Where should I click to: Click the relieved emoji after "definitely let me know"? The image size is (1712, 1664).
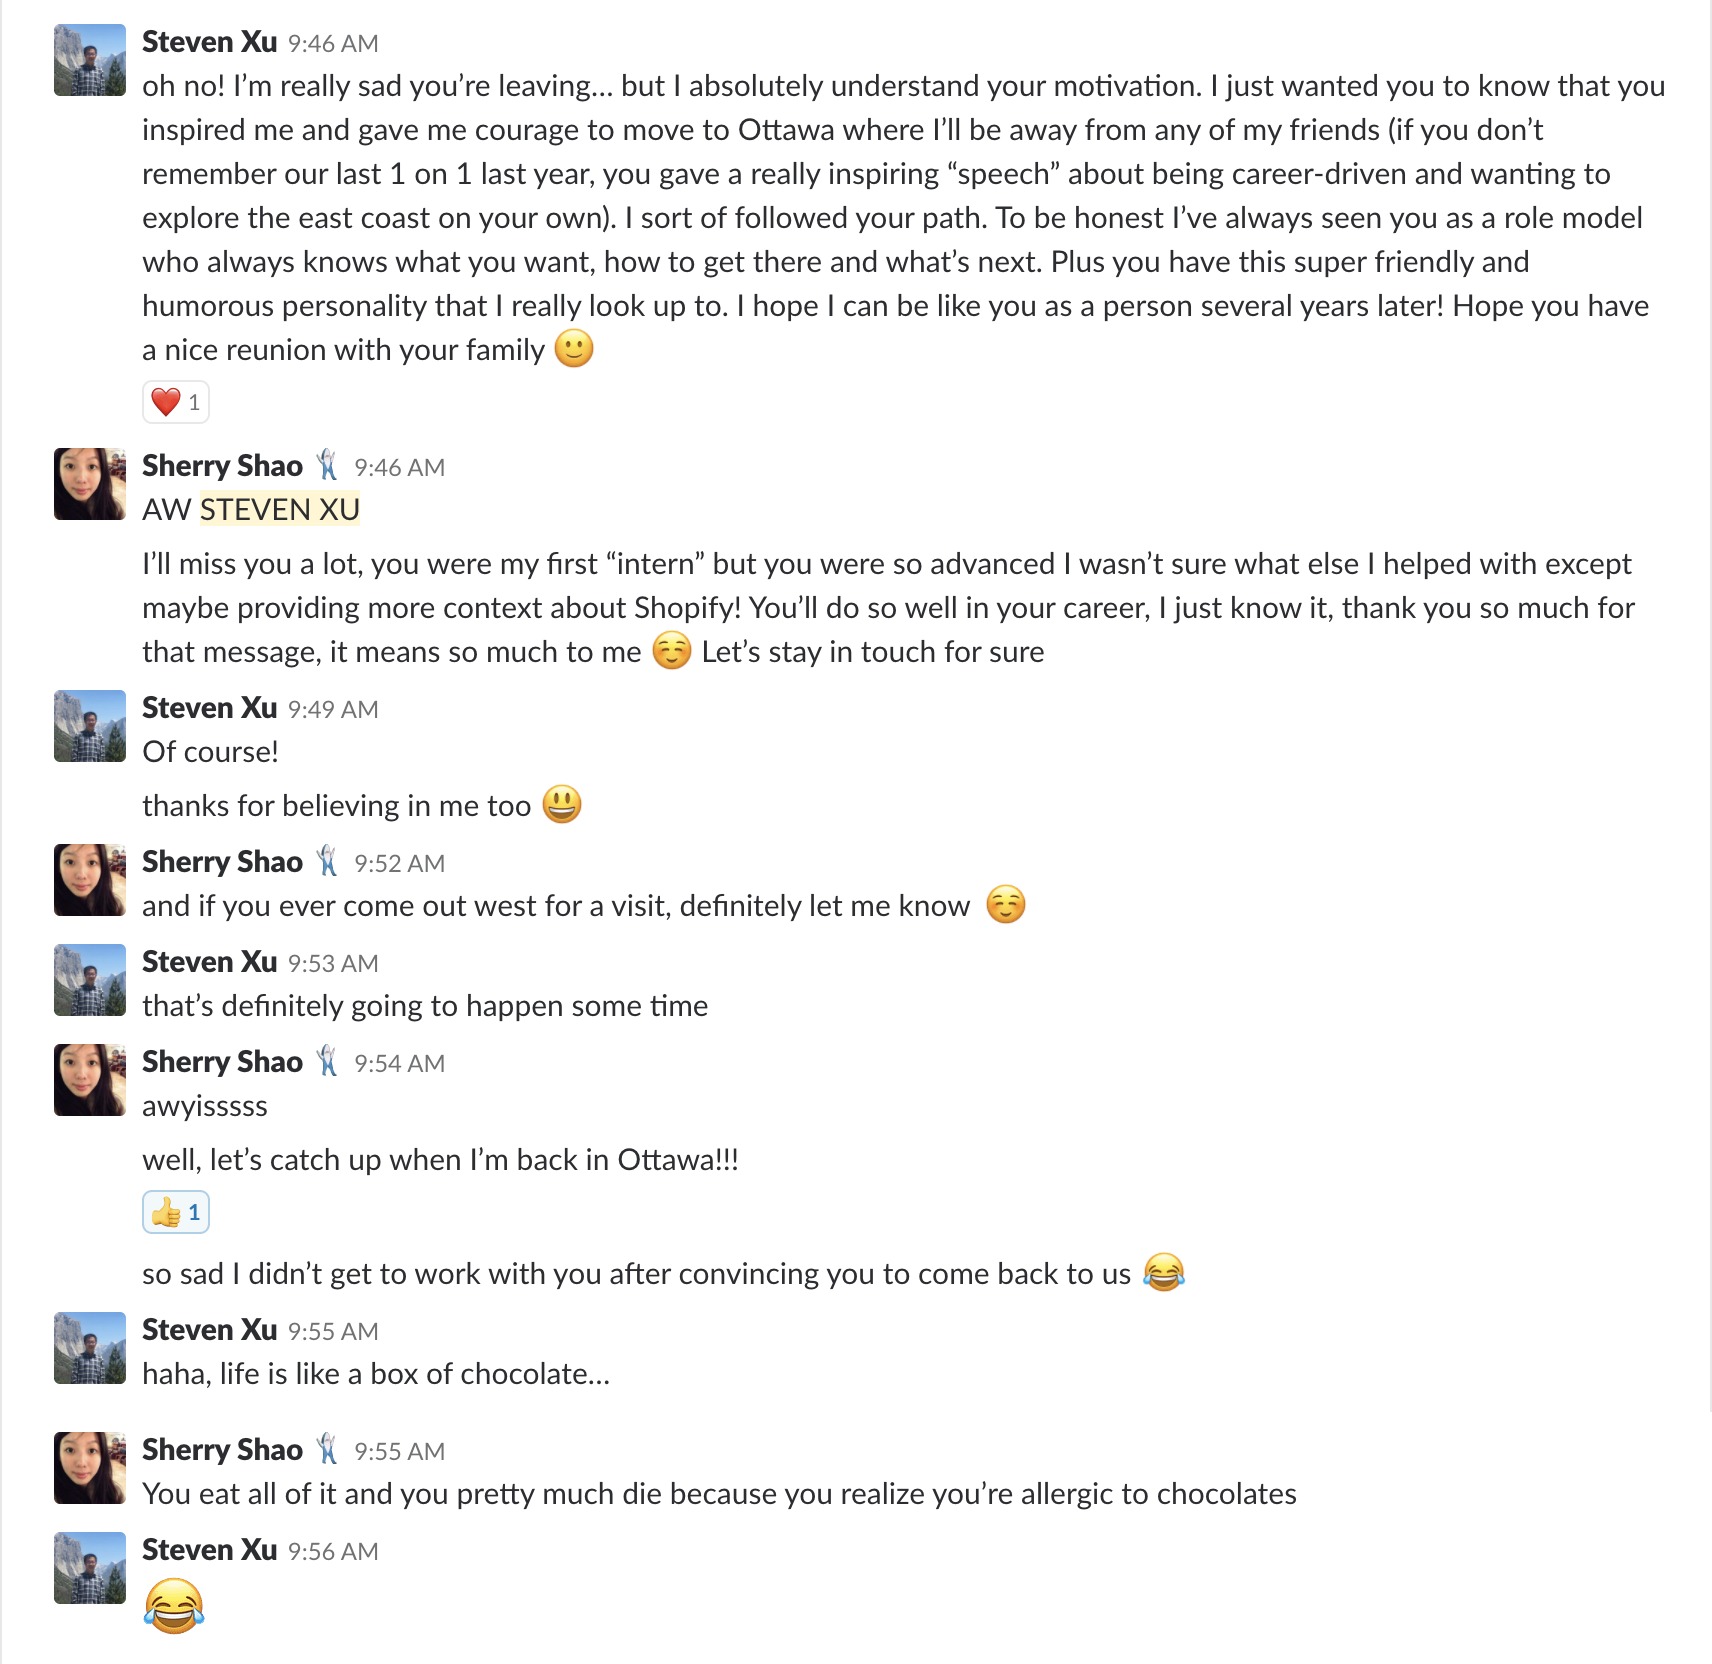pos(1006,905)
